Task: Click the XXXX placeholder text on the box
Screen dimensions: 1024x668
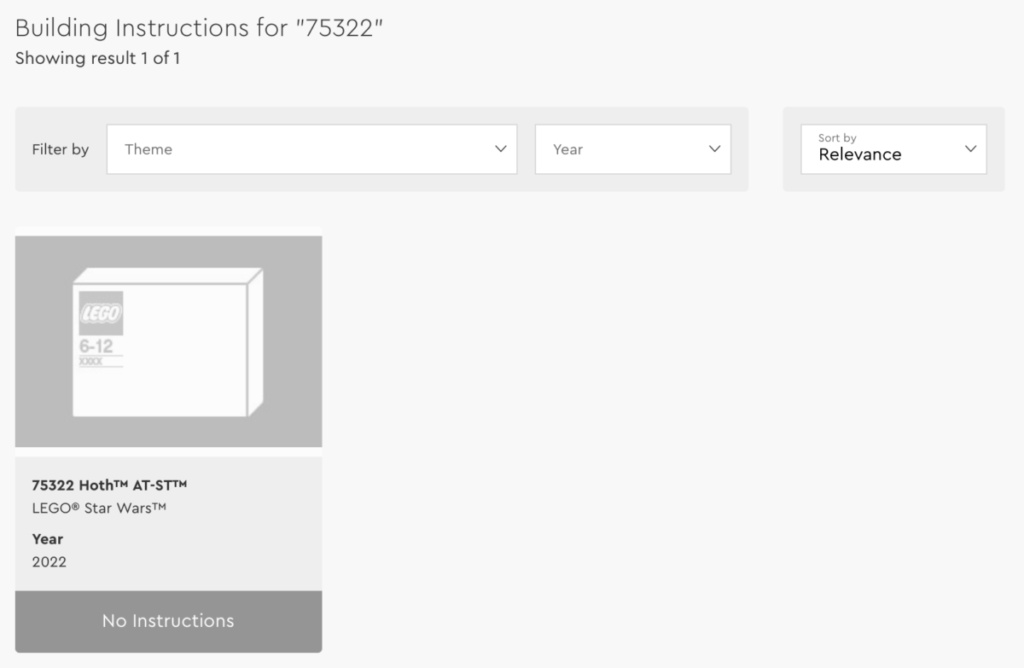Action: tap(91, 361)
